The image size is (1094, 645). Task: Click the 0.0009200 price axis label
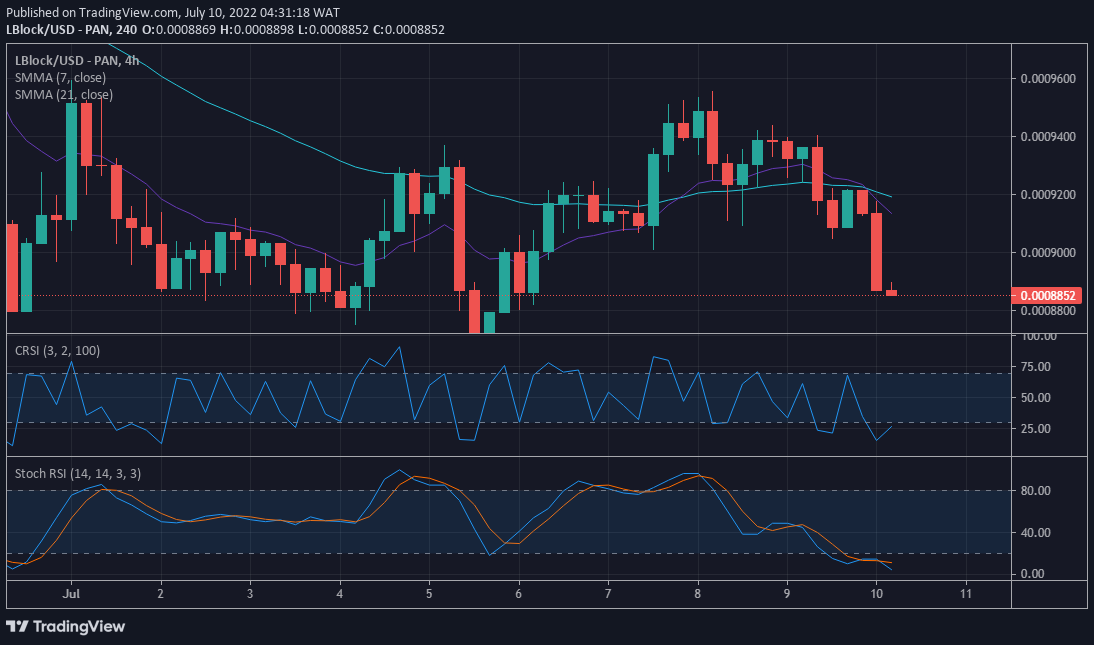coord(1048,194)
